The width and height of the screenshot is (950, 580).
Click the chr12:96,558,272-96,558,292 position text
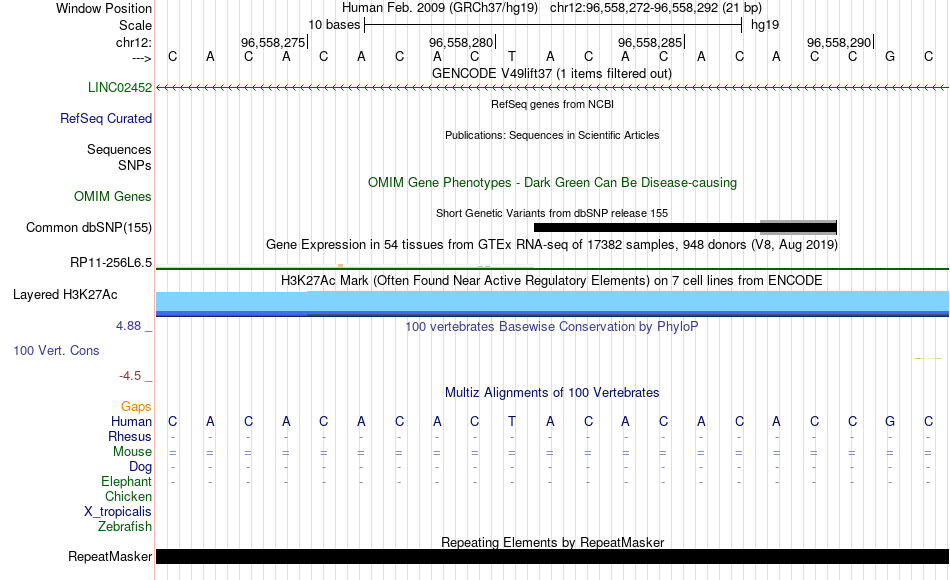[634, 8]
